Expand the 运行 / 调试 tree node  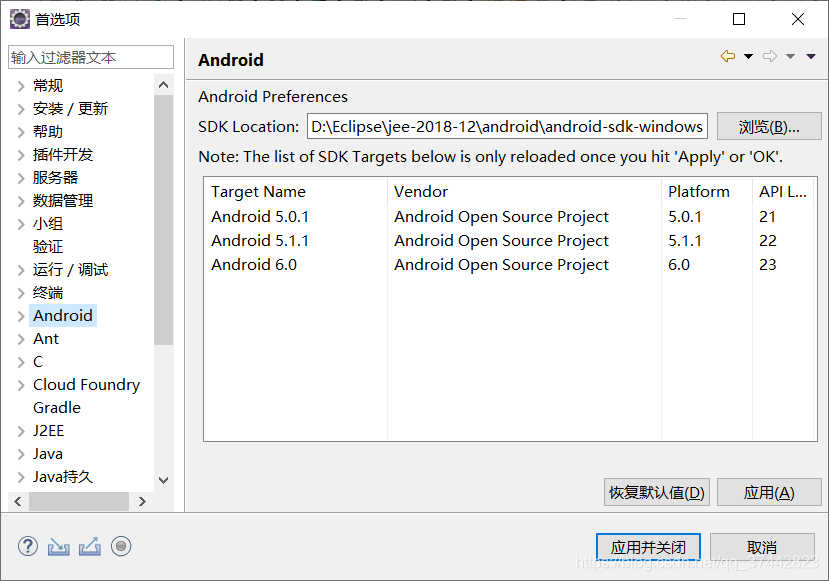point(21,270)
